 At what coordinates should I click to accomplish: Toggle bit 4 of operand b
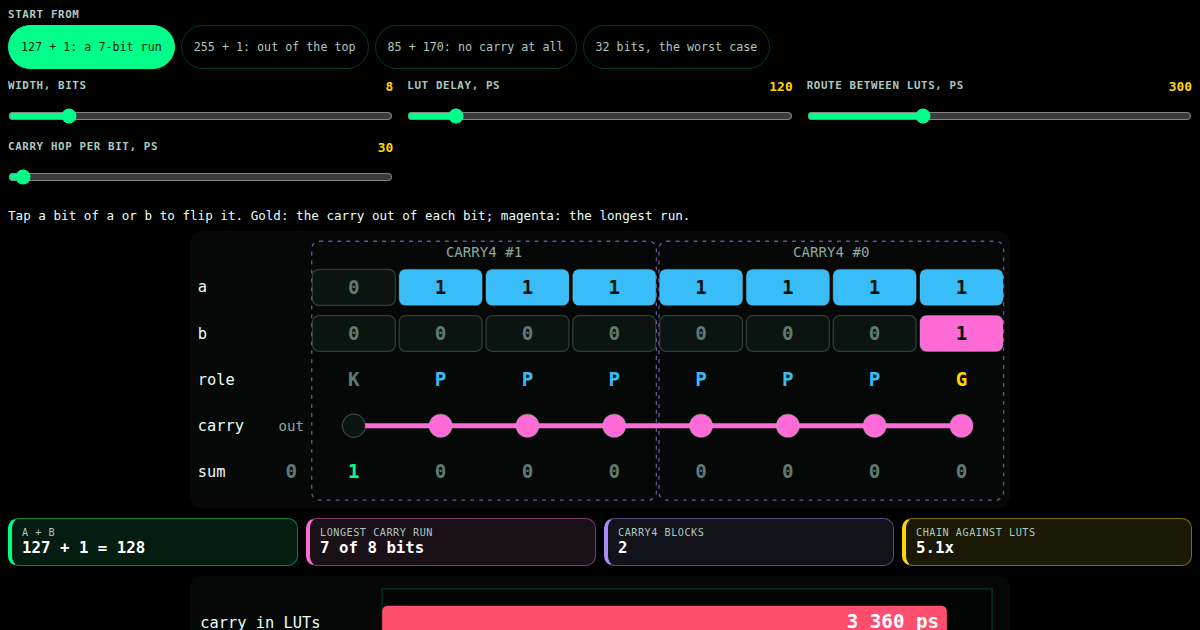click(x=614, y=333)
